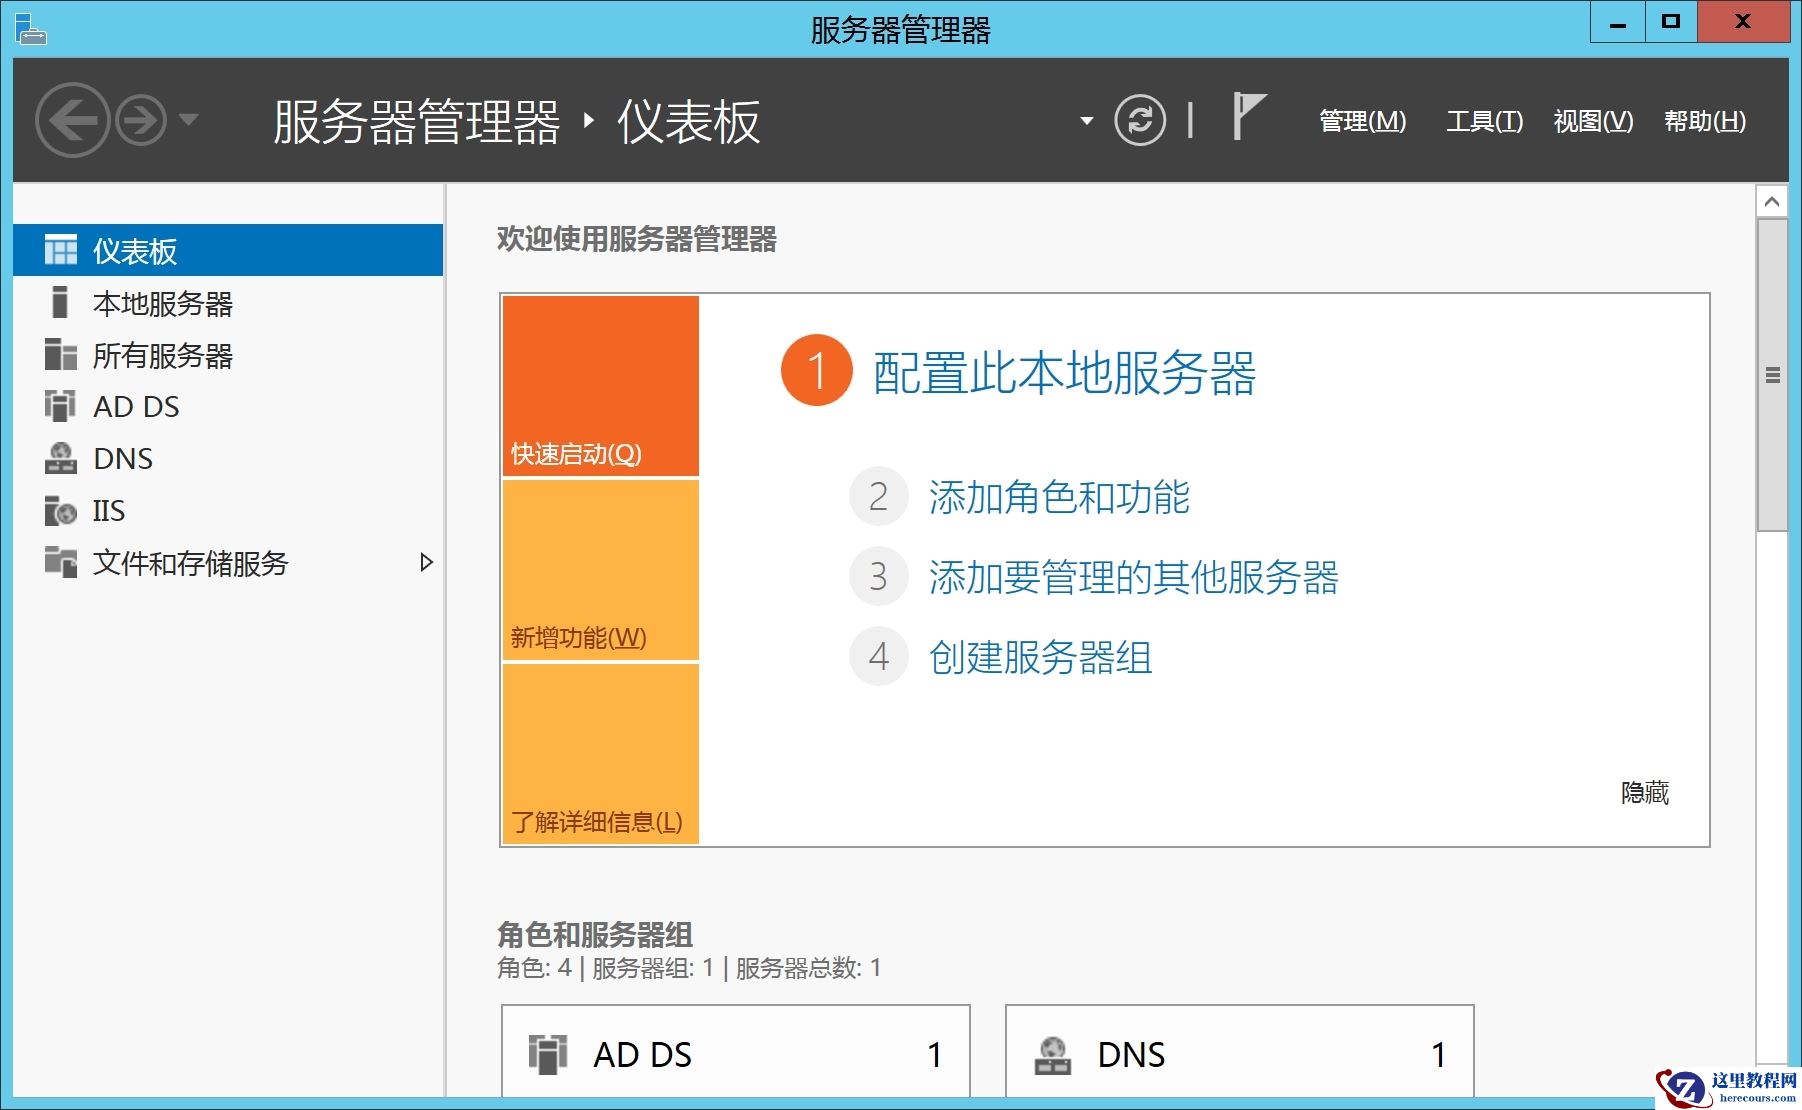Select the 所有服务器 icon
The width and height of the screenshot is (1802, 1110).
click(59, 355)
